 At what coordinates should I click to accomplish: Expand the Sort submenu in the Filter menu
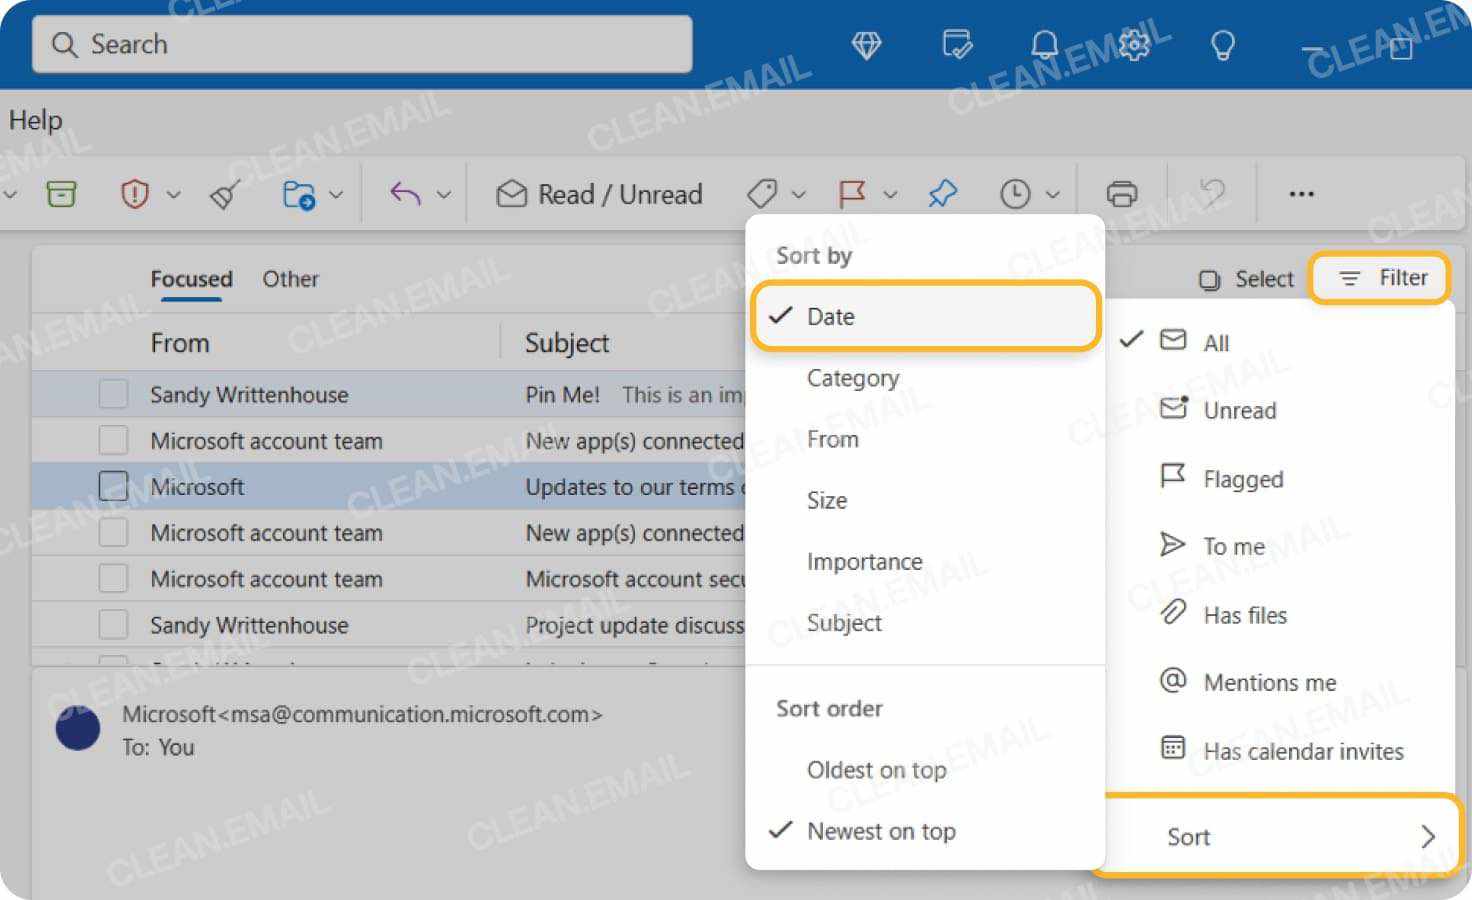[x=1280, y=837]
